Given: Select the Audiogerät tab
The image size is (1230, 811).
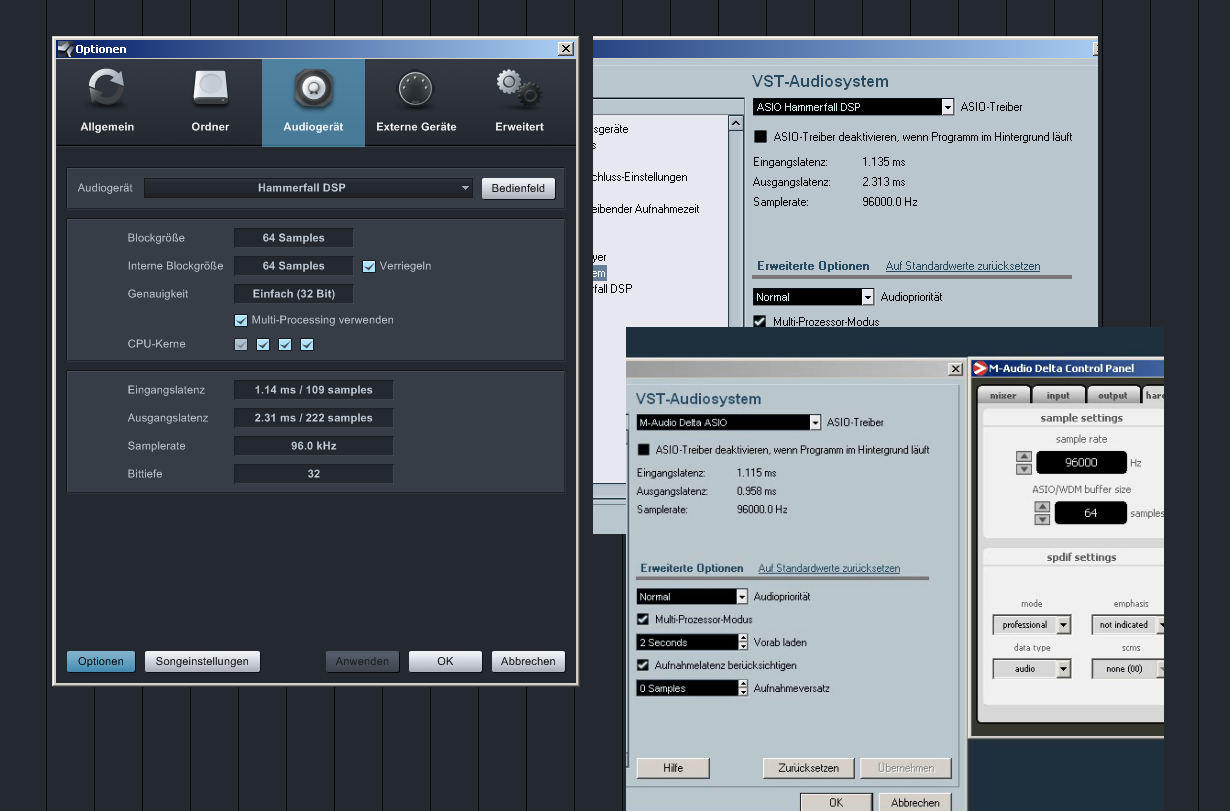Looking at the screenshot, I should point(313,103).
